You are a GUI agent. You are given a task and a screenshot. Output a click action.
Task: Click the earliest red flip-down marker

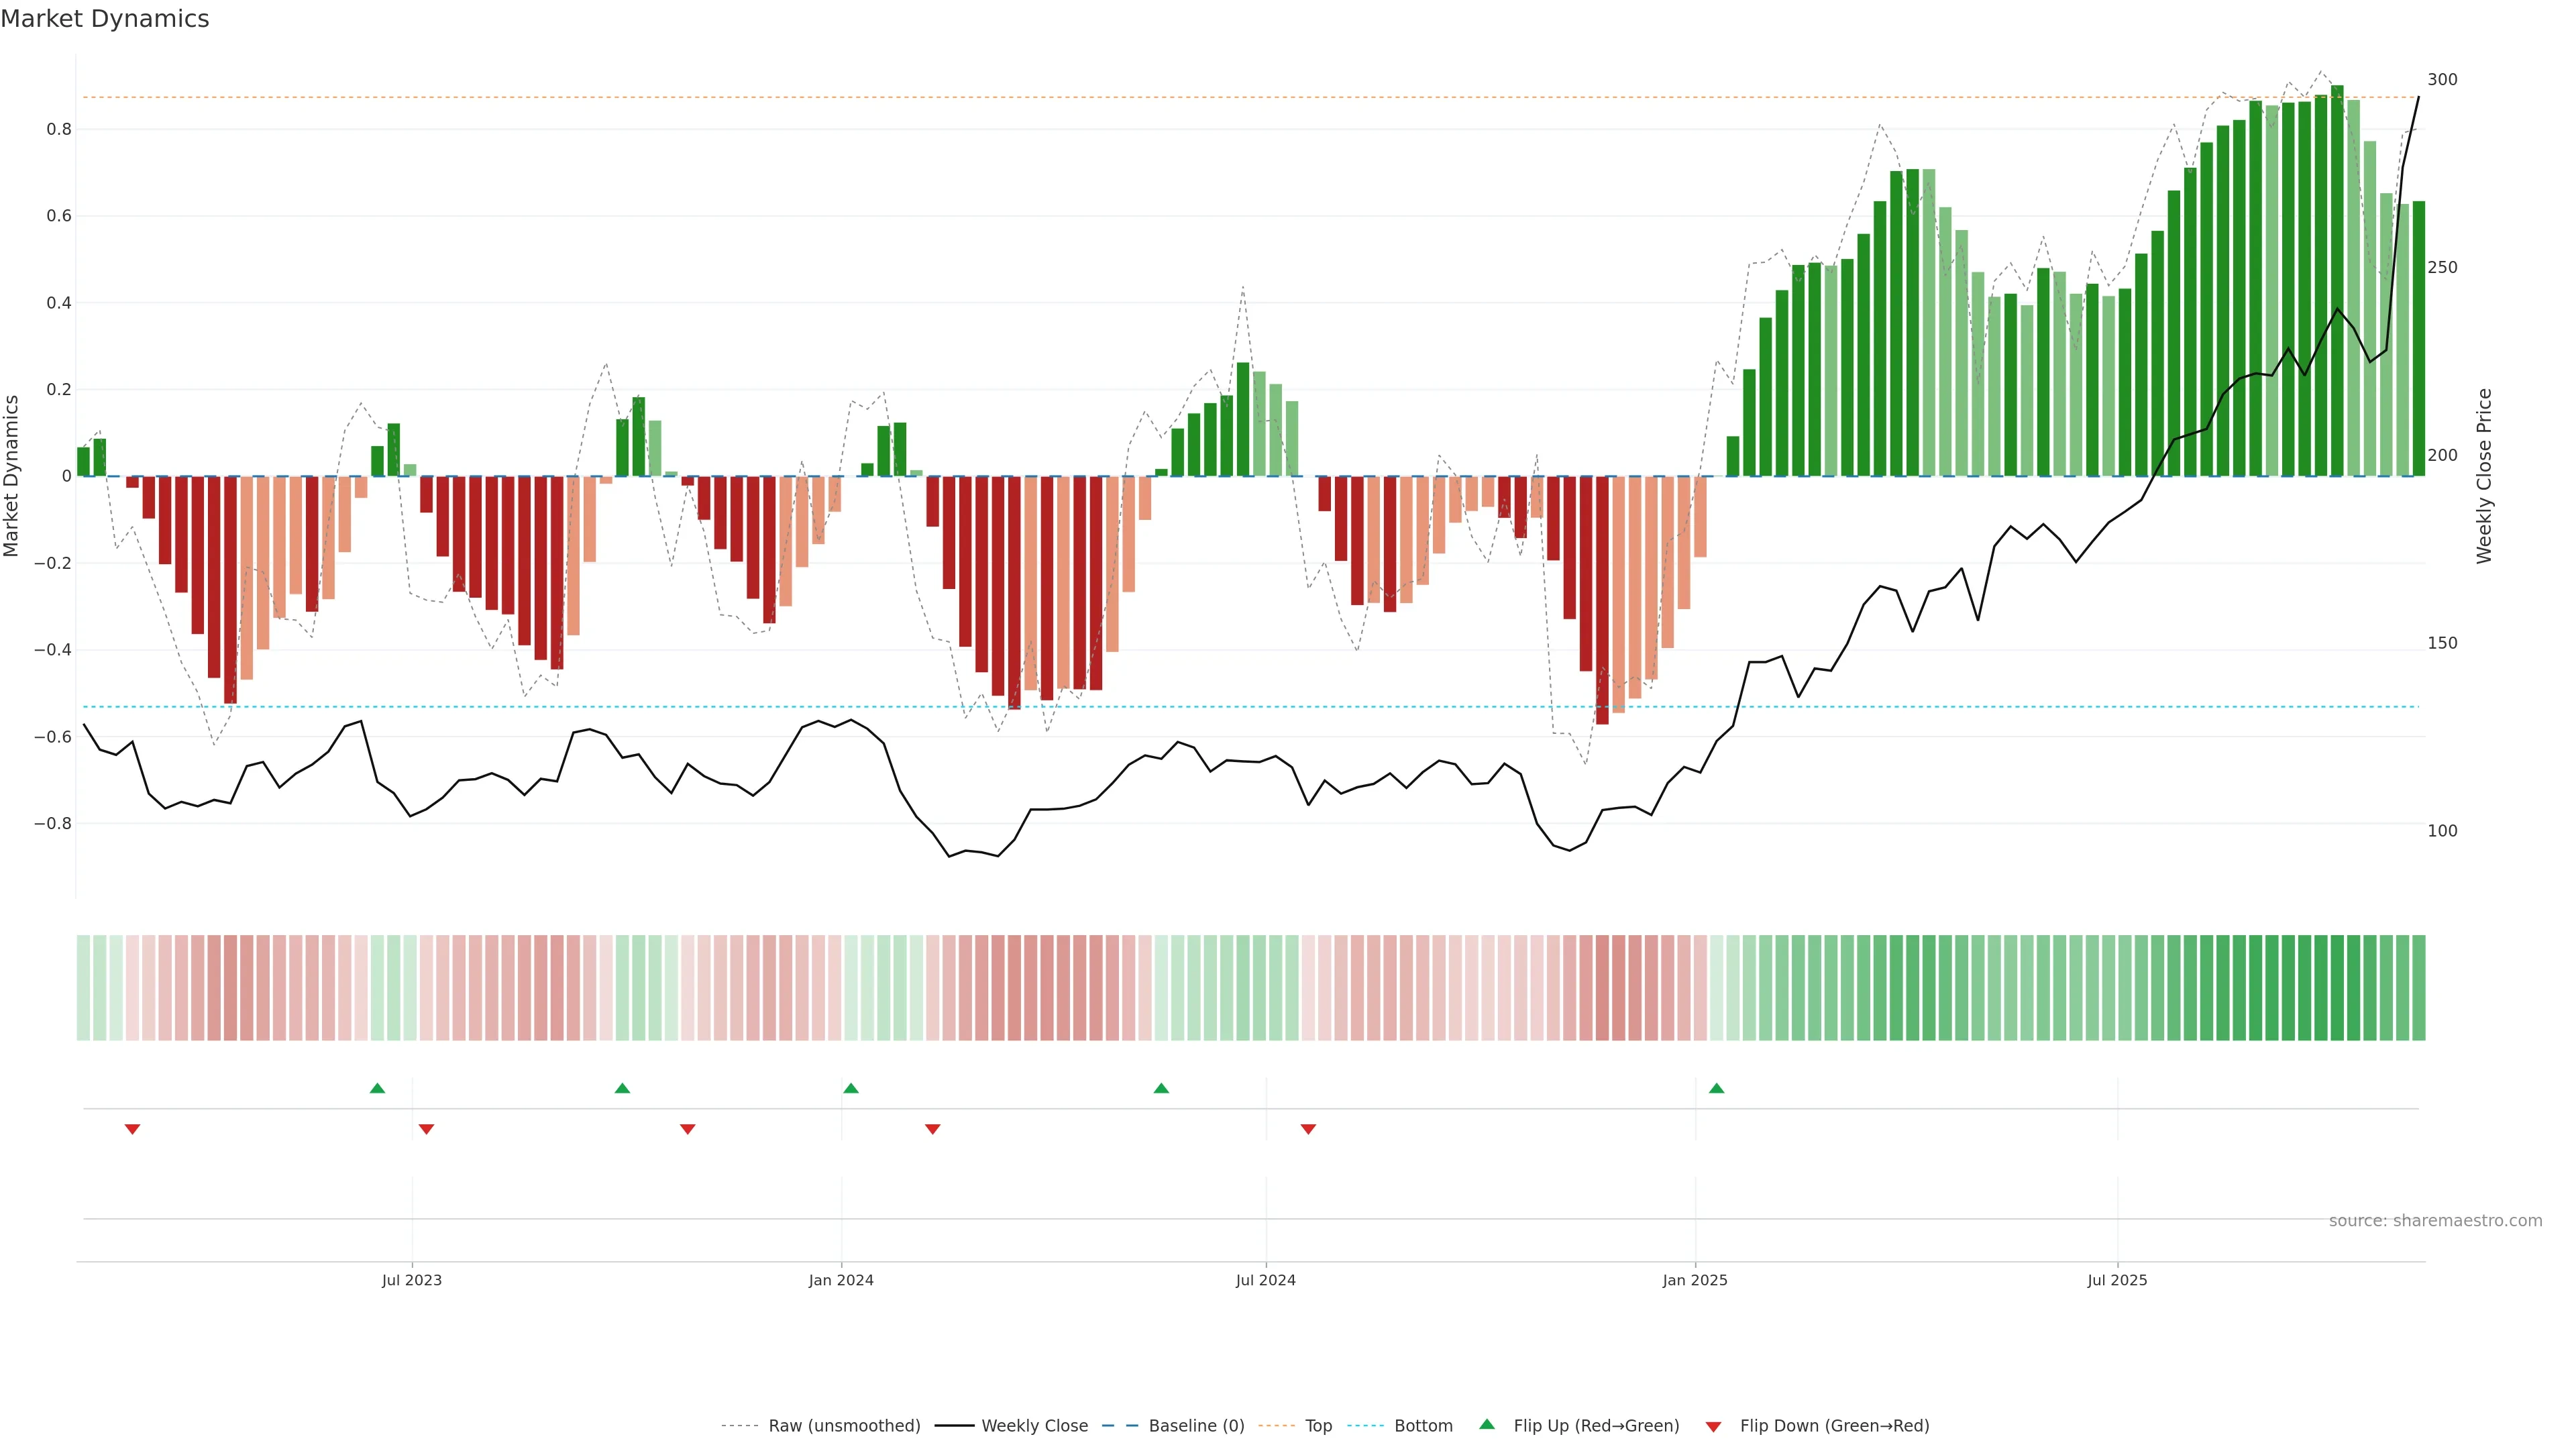132,1129
